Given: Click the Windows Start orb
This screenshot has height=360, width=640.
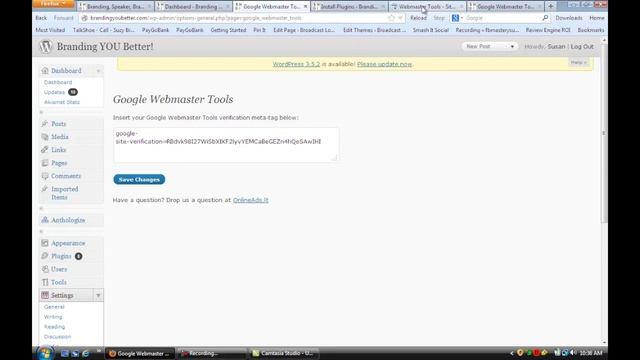Looking at the screenshot, I should click(45, 353).
